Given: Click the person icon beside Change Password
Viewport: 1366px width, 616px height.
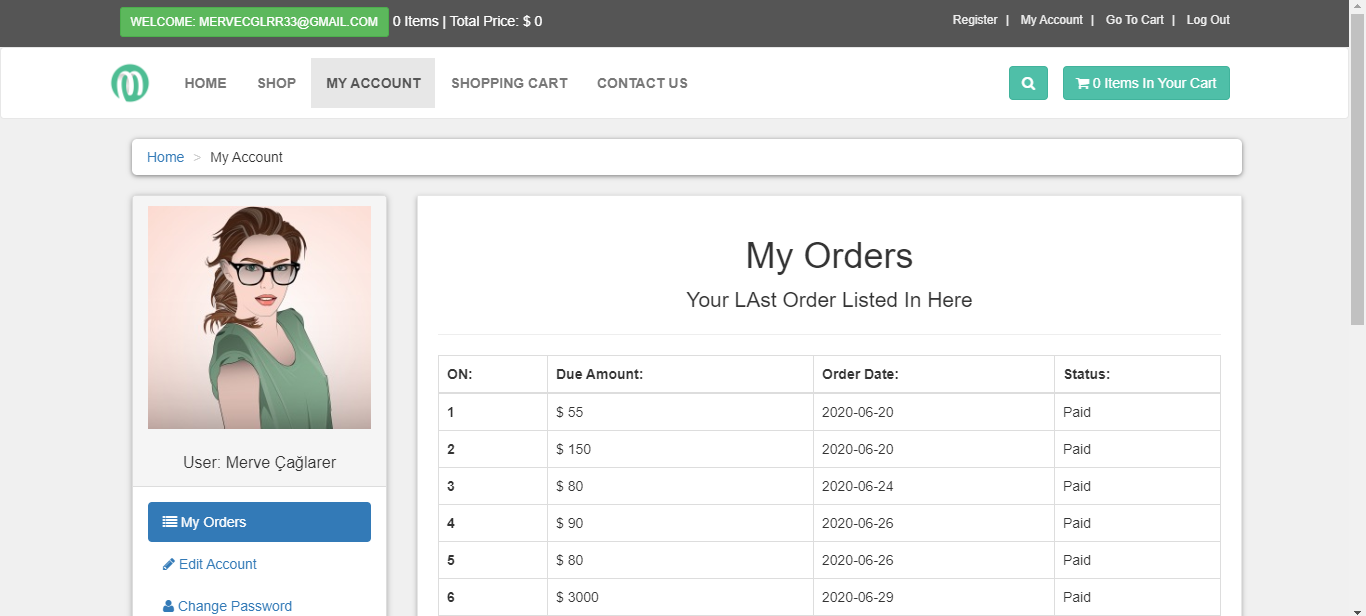Looking at the screenshot, I should pos(169,605).
